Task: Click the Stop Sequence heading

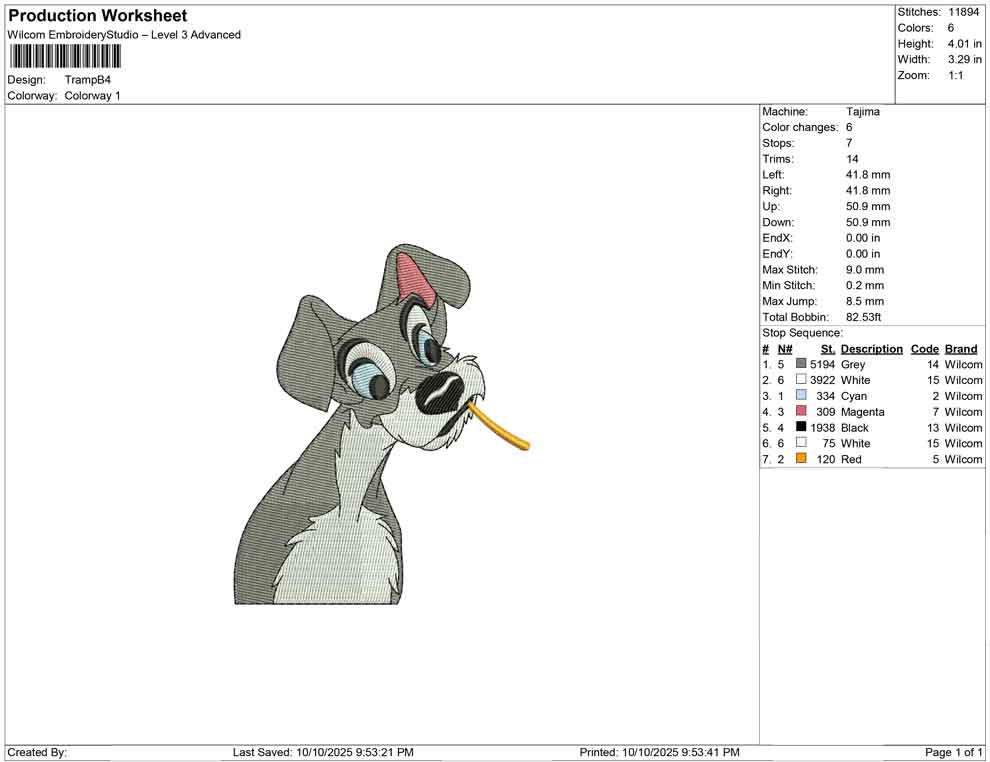Action: point(802,333)
